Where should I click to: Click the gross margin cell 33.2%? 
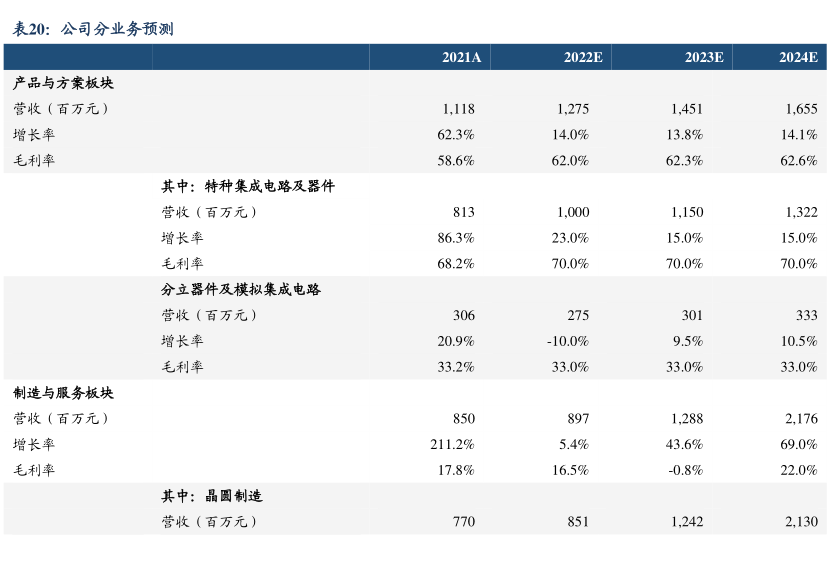(456, 367)
